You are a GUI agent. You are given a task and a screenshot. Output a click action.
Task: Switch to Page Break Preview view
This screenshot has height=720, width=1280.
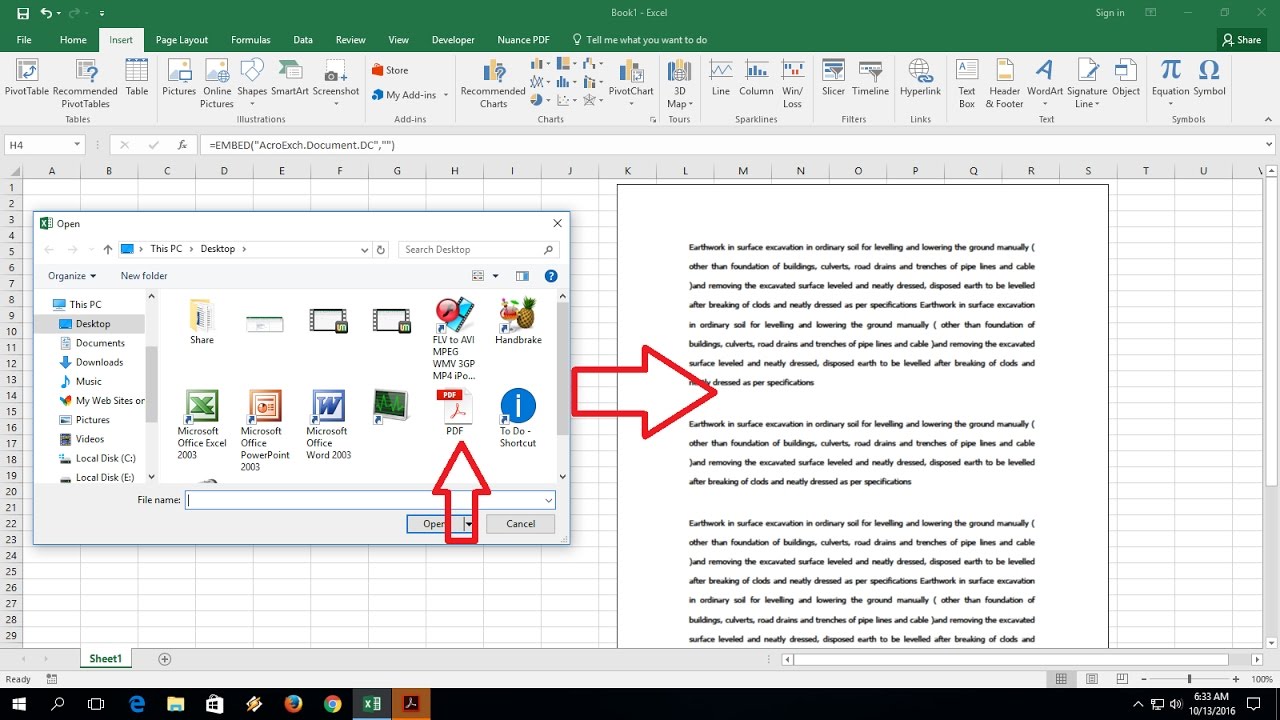pyautogui.click(x=1120, y=679)
